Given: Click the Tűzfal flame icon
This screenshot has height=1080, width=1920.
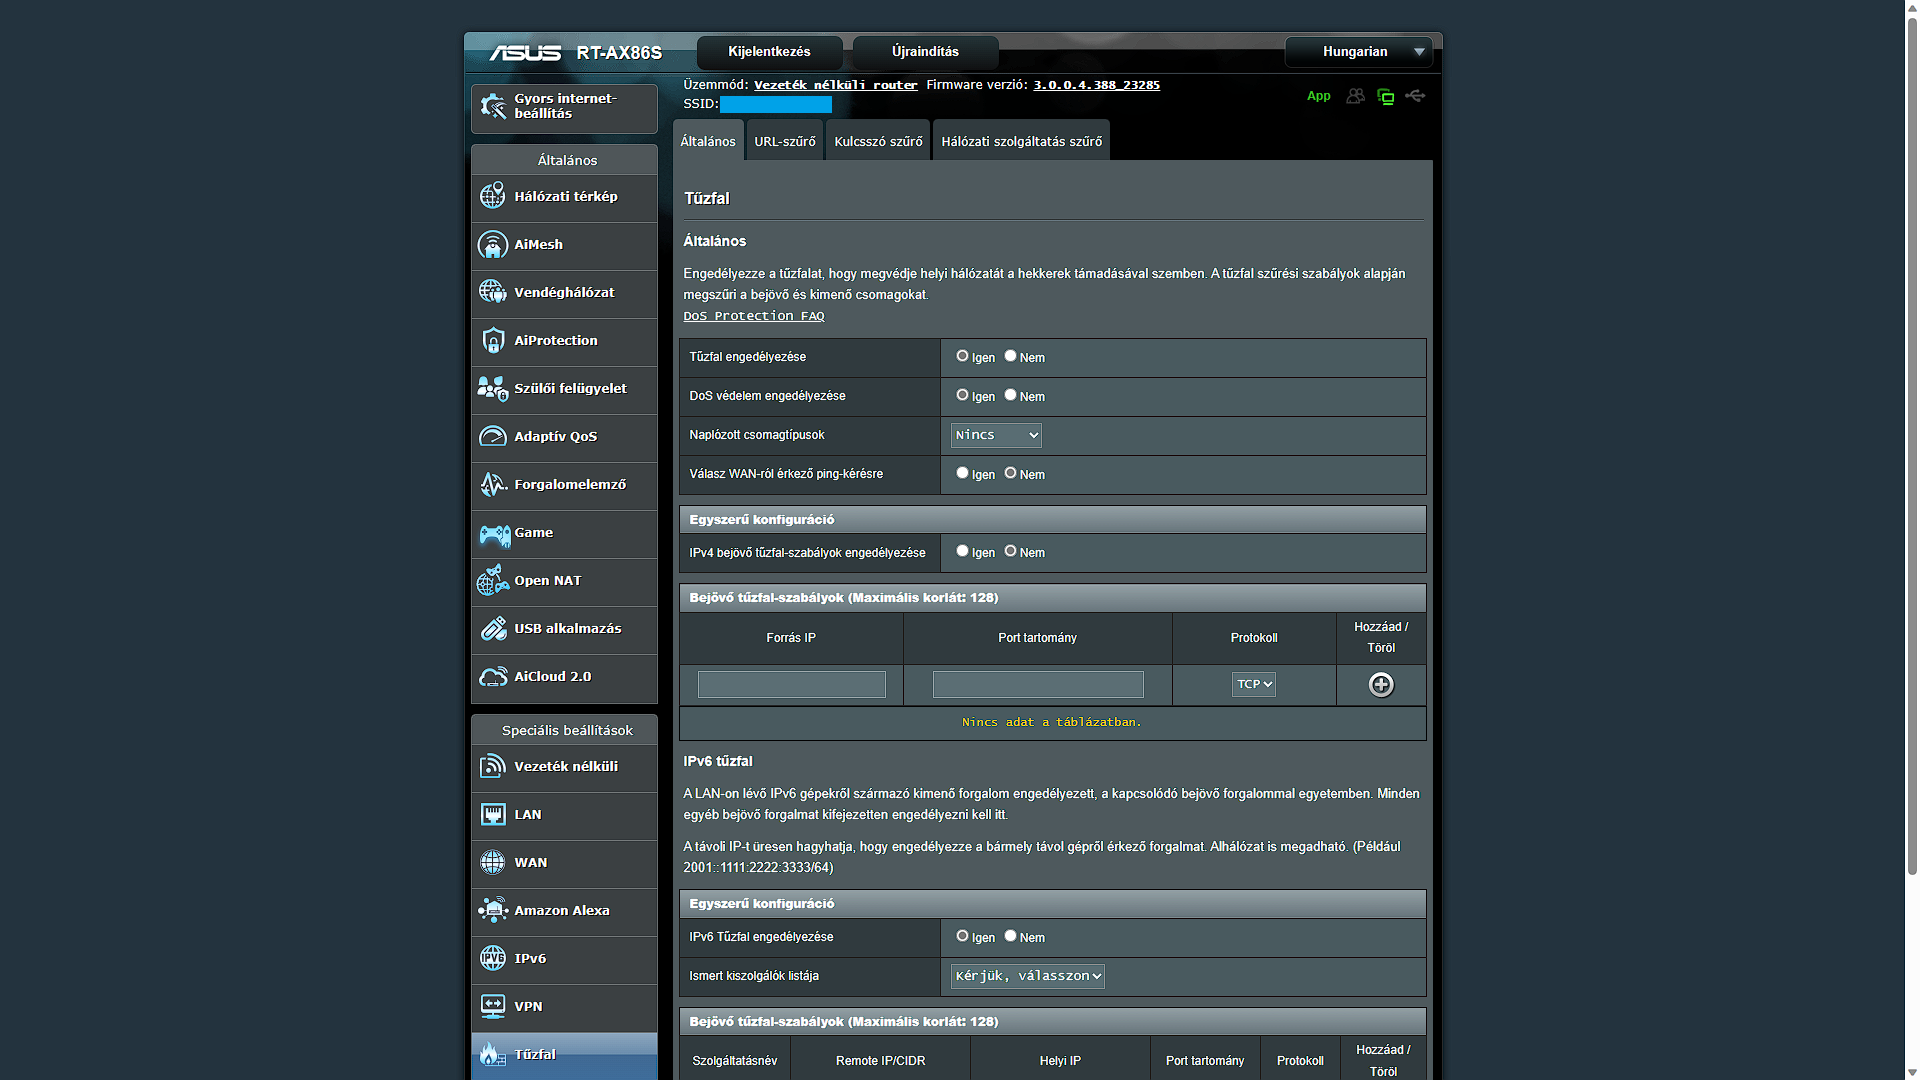Looking at the screenshot, I should (491, 1054).
